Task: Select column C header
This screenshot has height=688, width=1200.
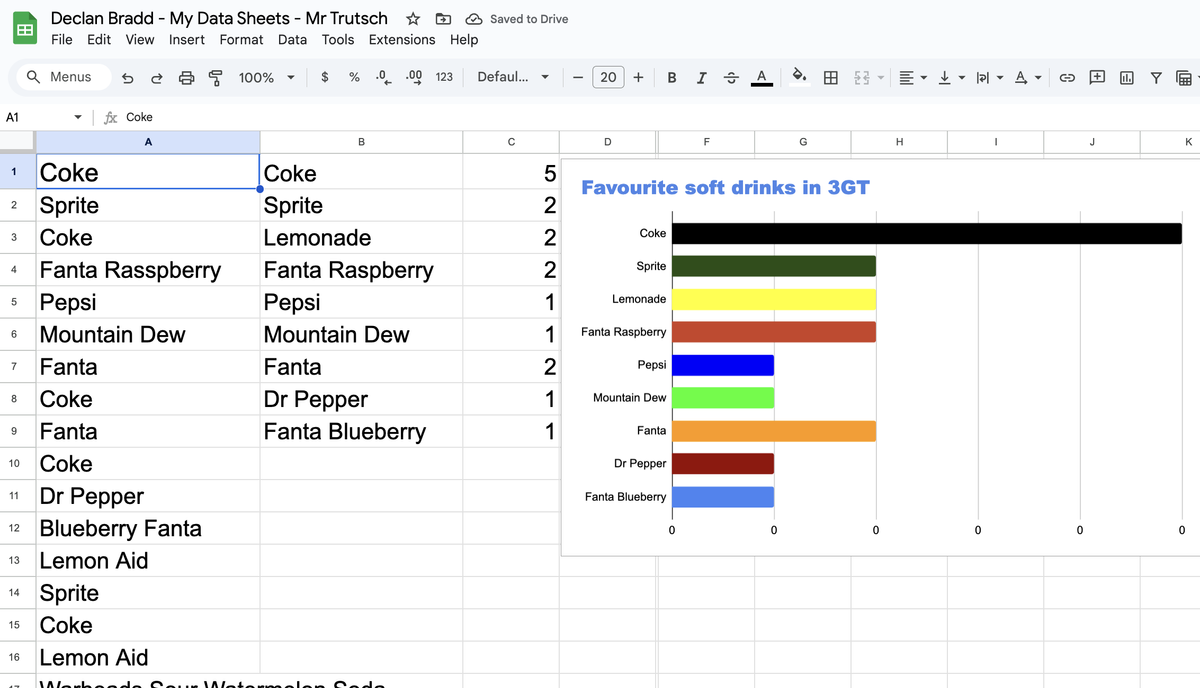Action: click(511, 142)
